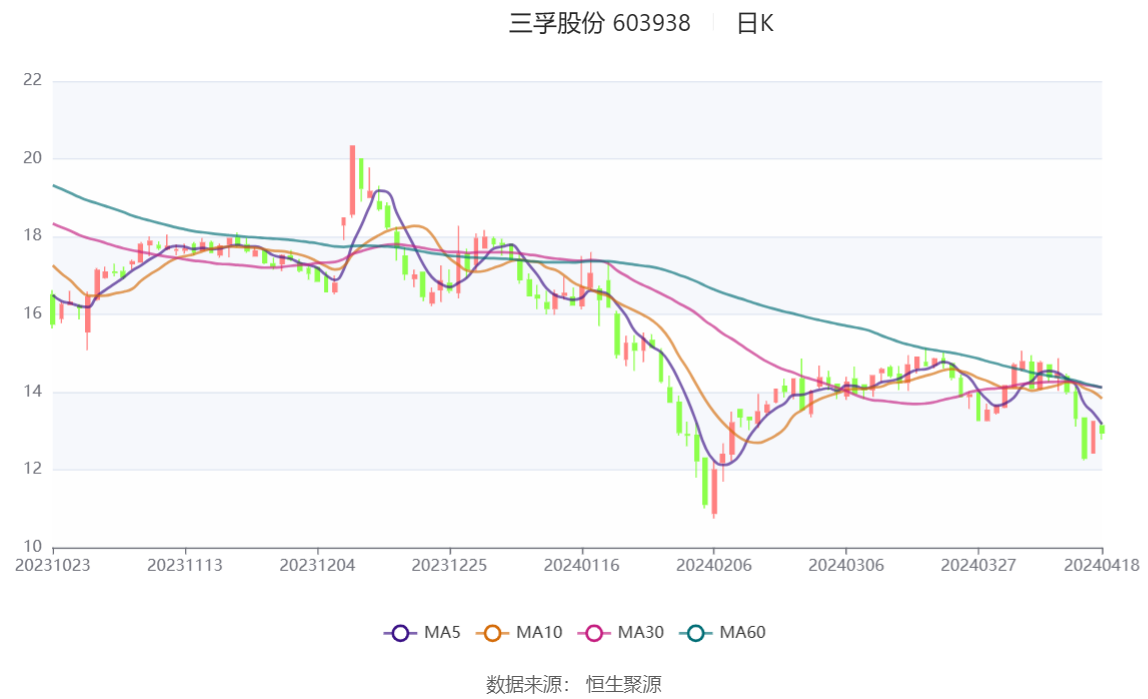1148x699 pixels.
Task: Toggle the MA30 pink legend circle icon
Action: pyautogui.click(x=594, y=633)
